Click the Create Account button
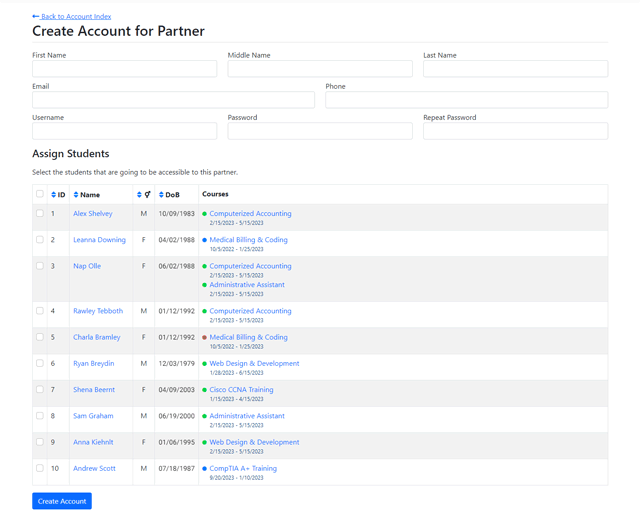This screenshot has height=523, width=640. (62, 501)
